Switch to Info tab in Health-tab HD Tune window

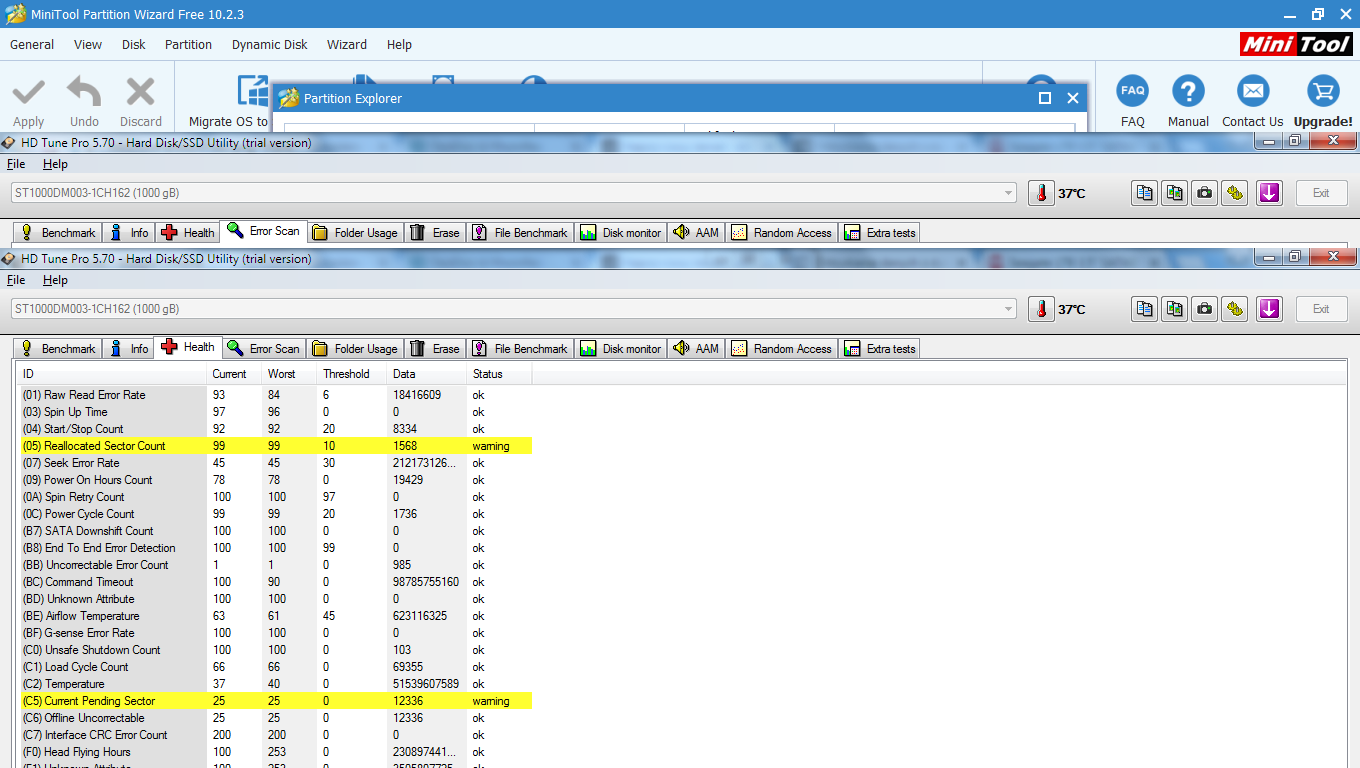point(128,349)
